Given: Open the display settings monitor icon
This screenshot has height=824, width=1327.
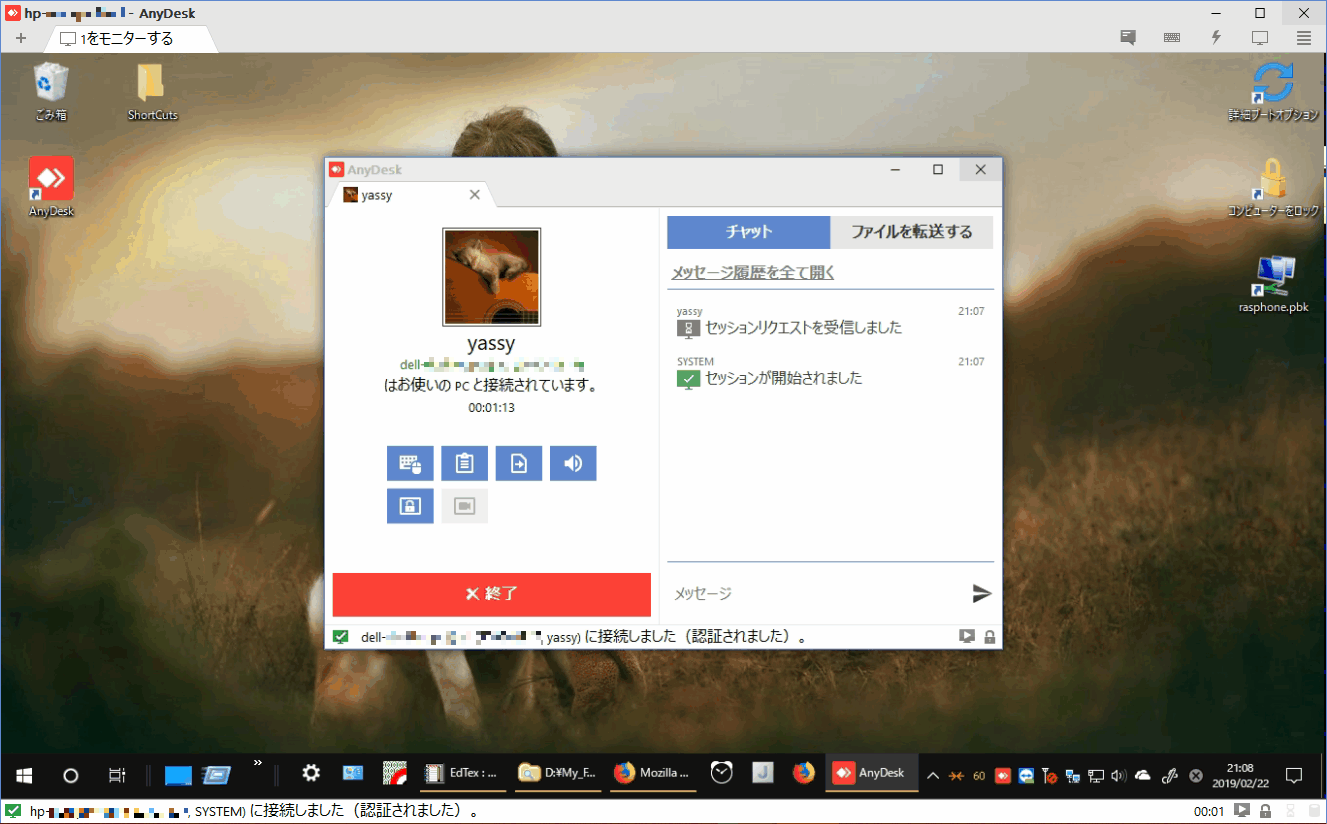Looking at the screenshot, I should click(x=1260, y=38).
